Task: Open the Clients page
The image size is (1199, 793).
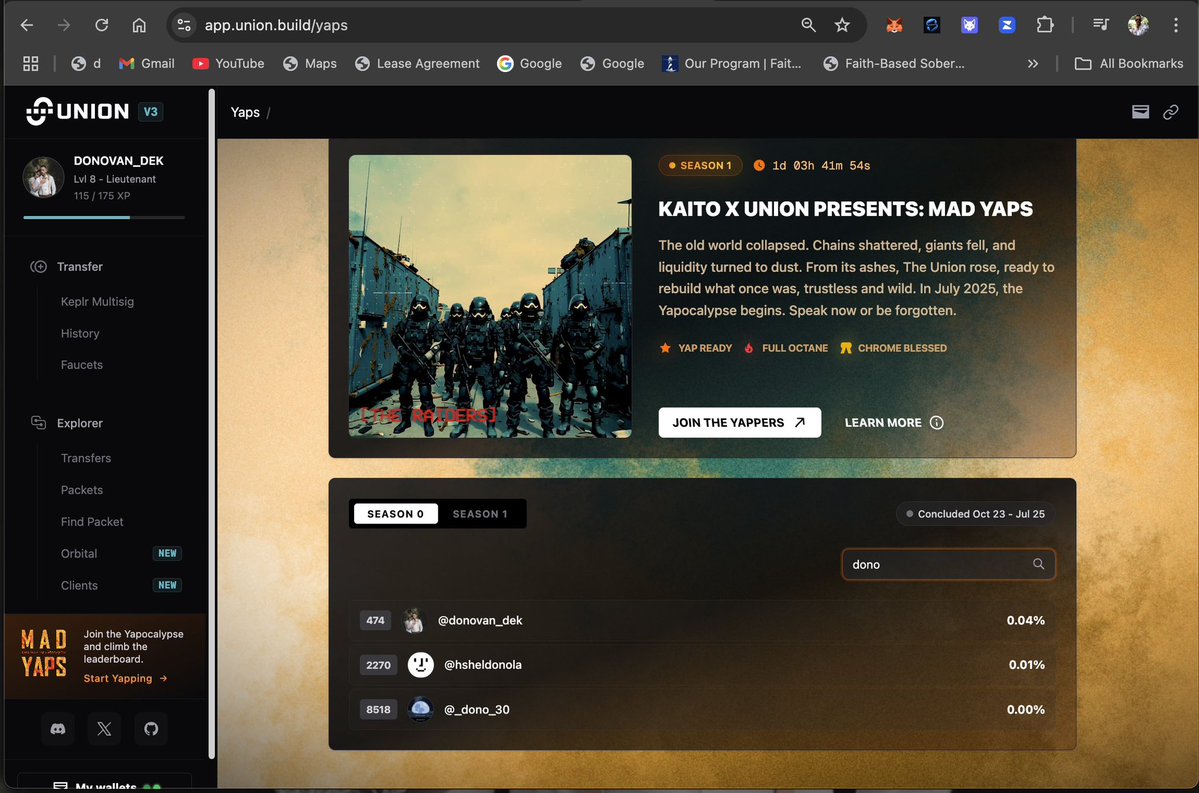Action: (x=80, y=585)
